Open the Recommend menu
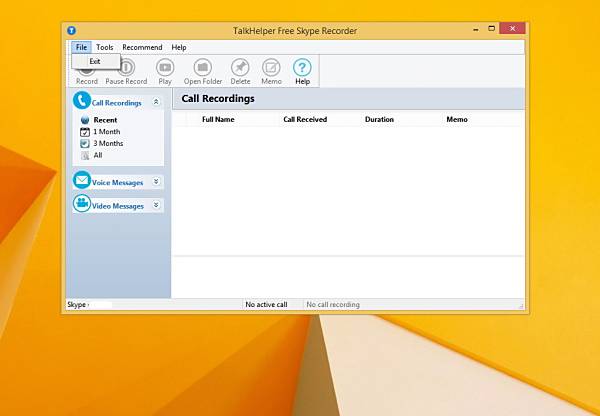The image size is (600, 416). tap(142, 47)
